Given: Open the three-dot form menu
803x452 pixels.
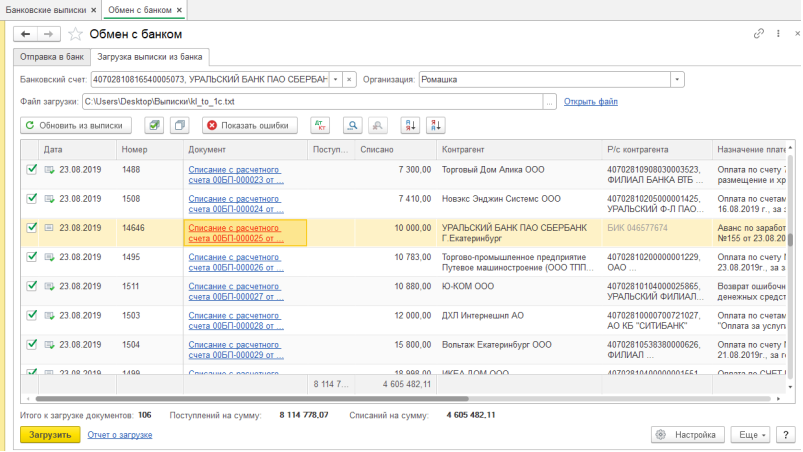Looking at the screenshot, I should click(x=778, y=33).
